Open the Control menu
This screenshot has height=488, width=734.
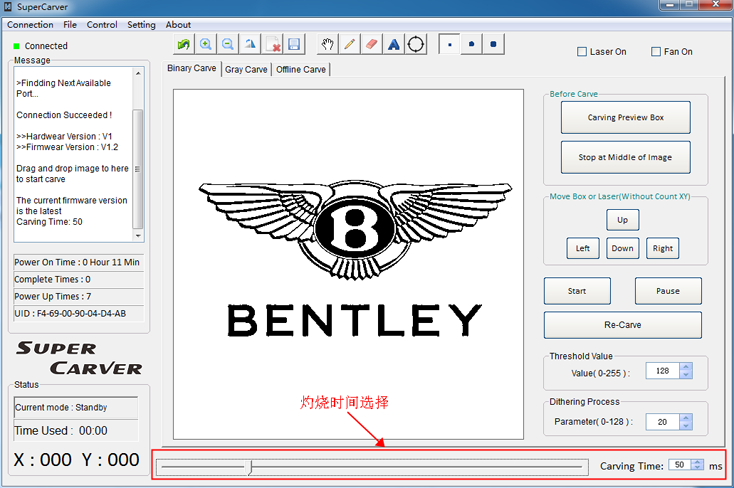tap(102, 25)
